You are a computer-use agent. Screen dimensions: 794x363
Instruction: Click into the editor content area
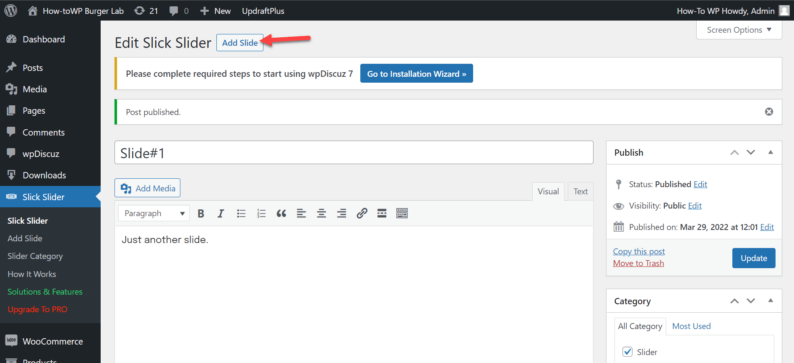(353, 294)
